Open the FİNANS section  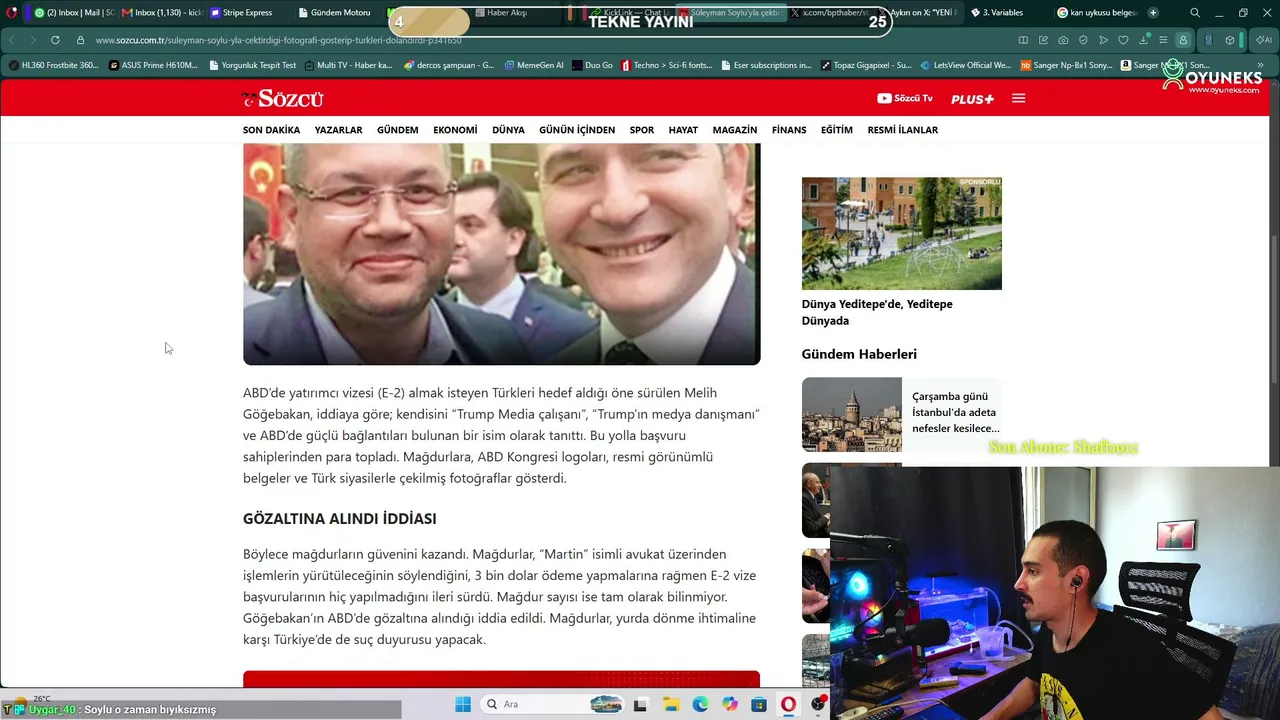(x=789, y=130)
